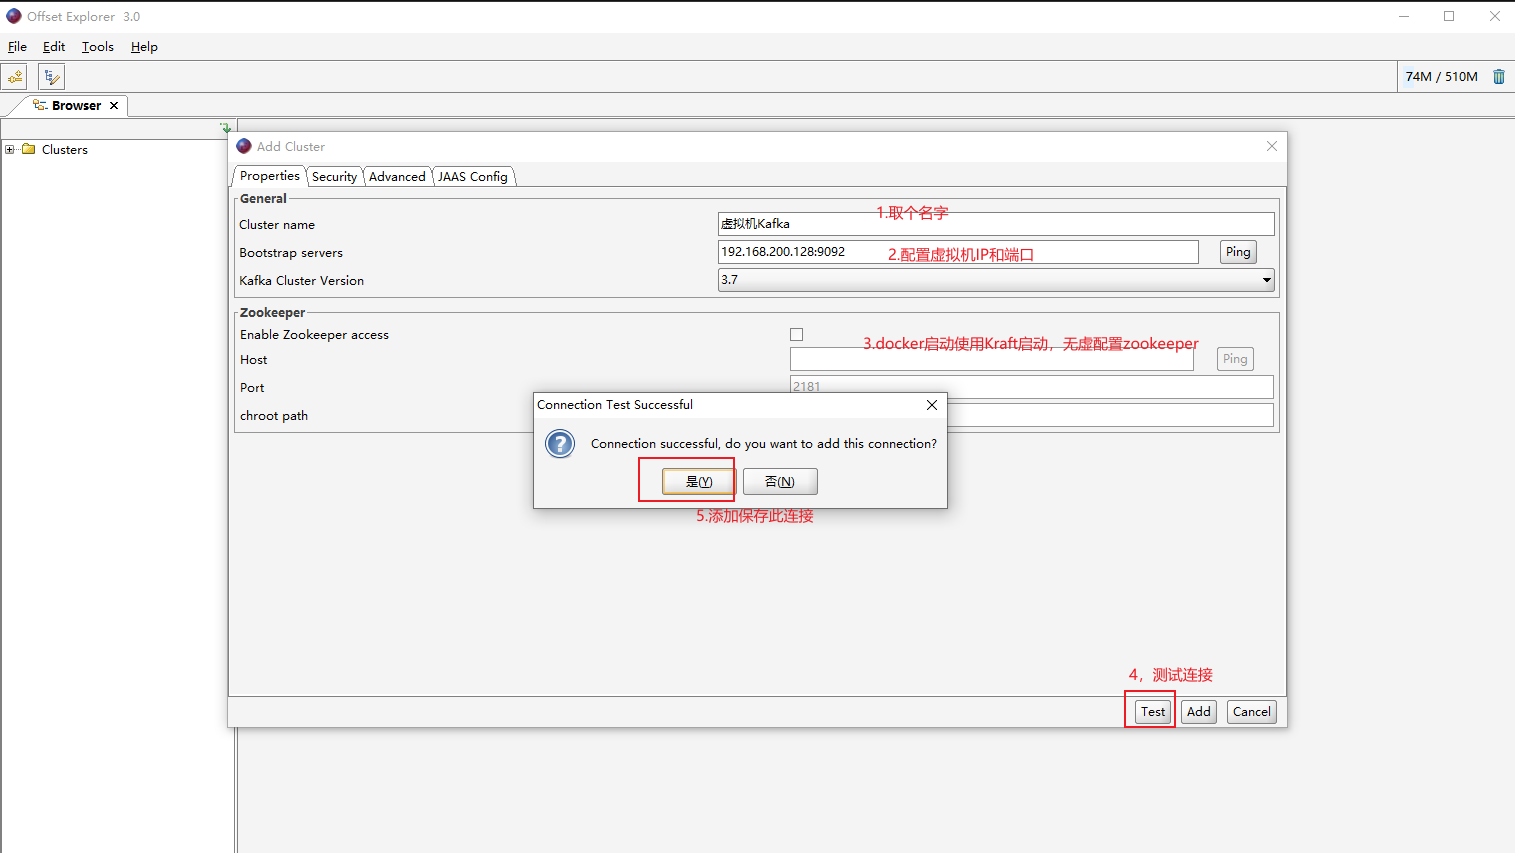This screenshot has width=1515, height=853.
Task: Switch to the Advanced tab
Action: (397, 177)
